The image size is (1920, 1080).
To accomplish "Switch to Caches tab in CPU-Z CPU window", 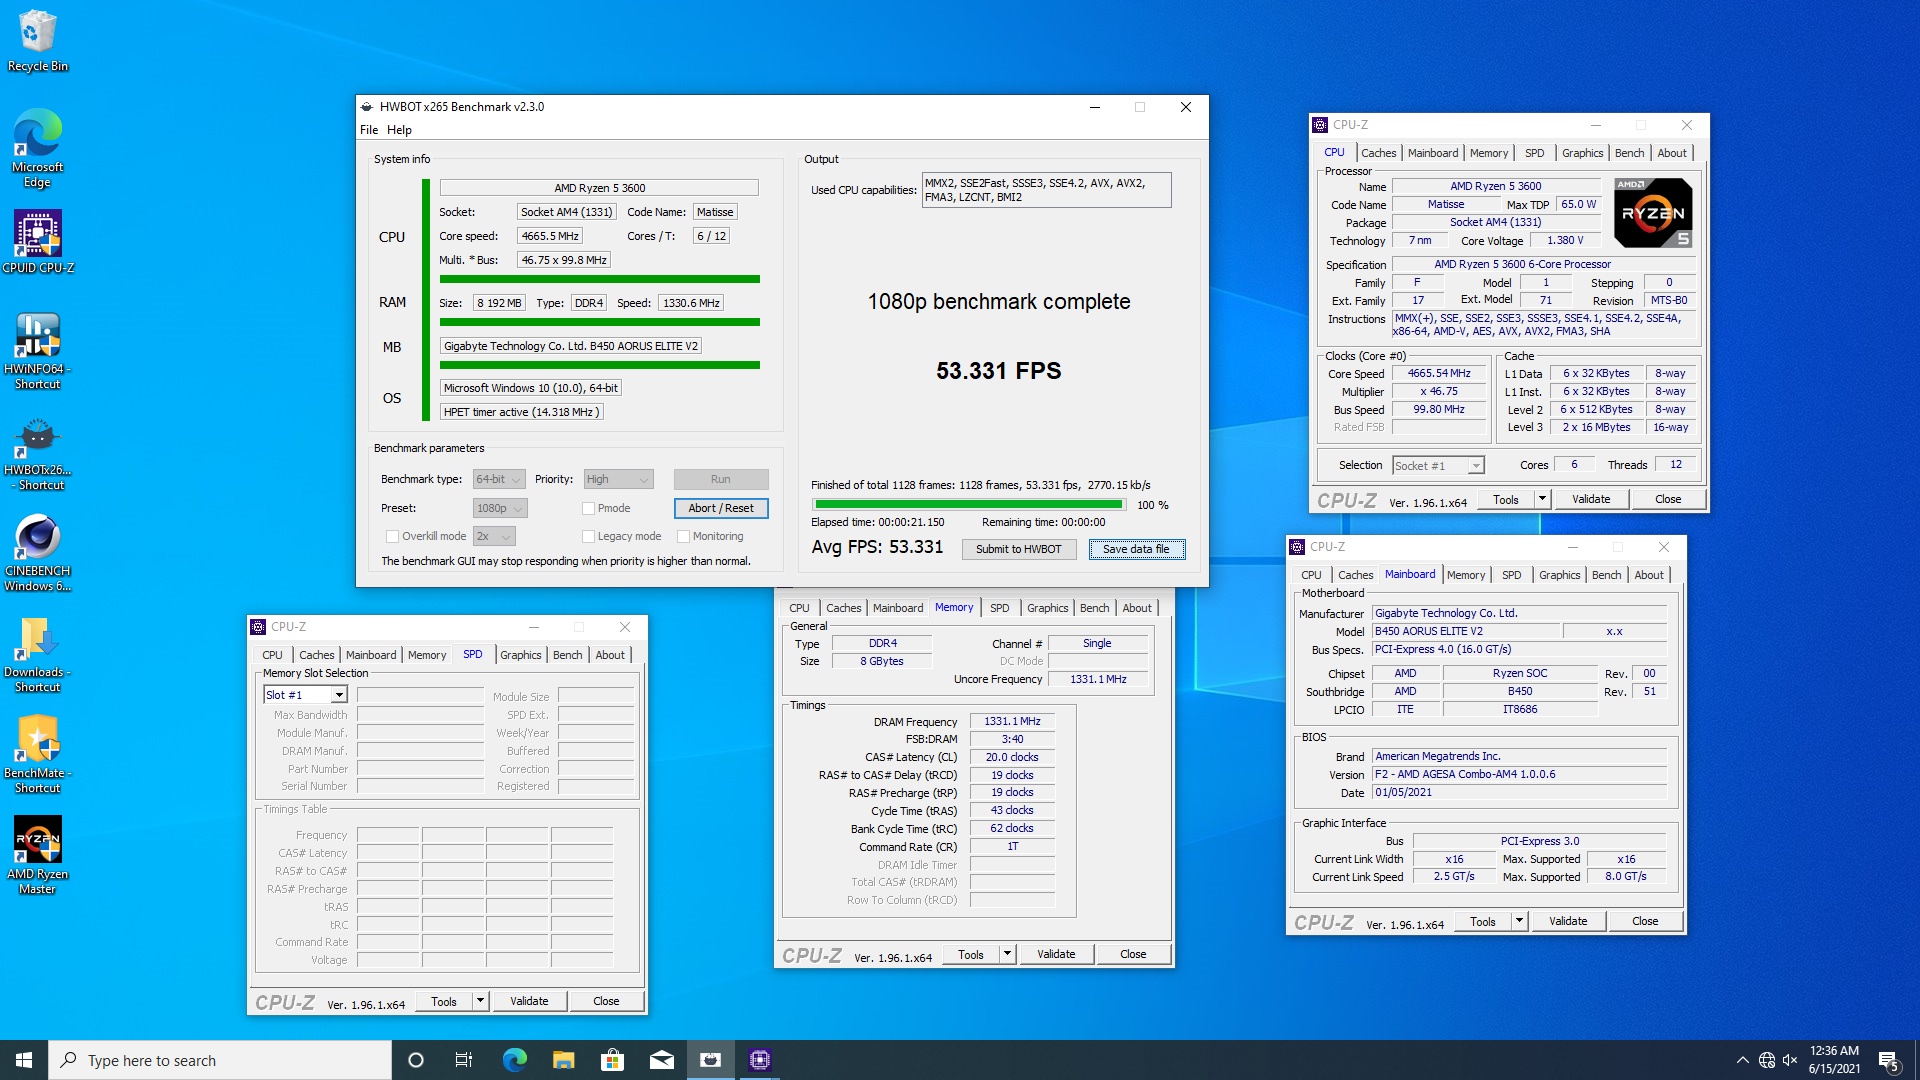I will click(1378, 153).
